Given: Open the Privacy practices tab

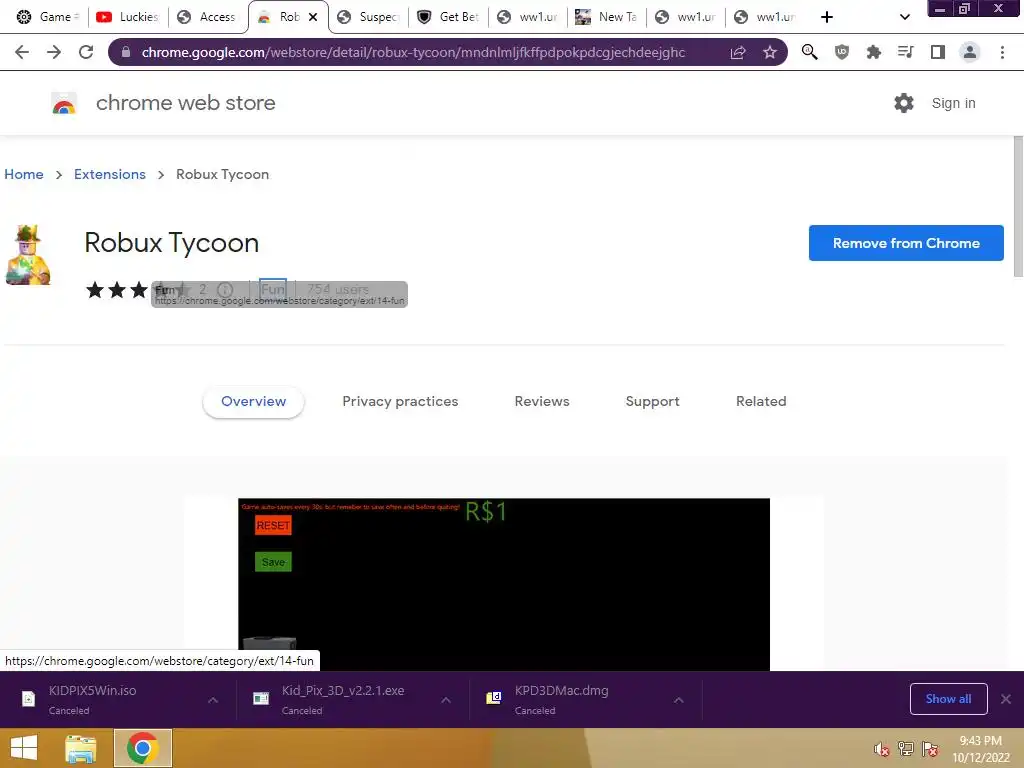Looking at the screenshot, I should pyautogui.click(x=400, y=402).
